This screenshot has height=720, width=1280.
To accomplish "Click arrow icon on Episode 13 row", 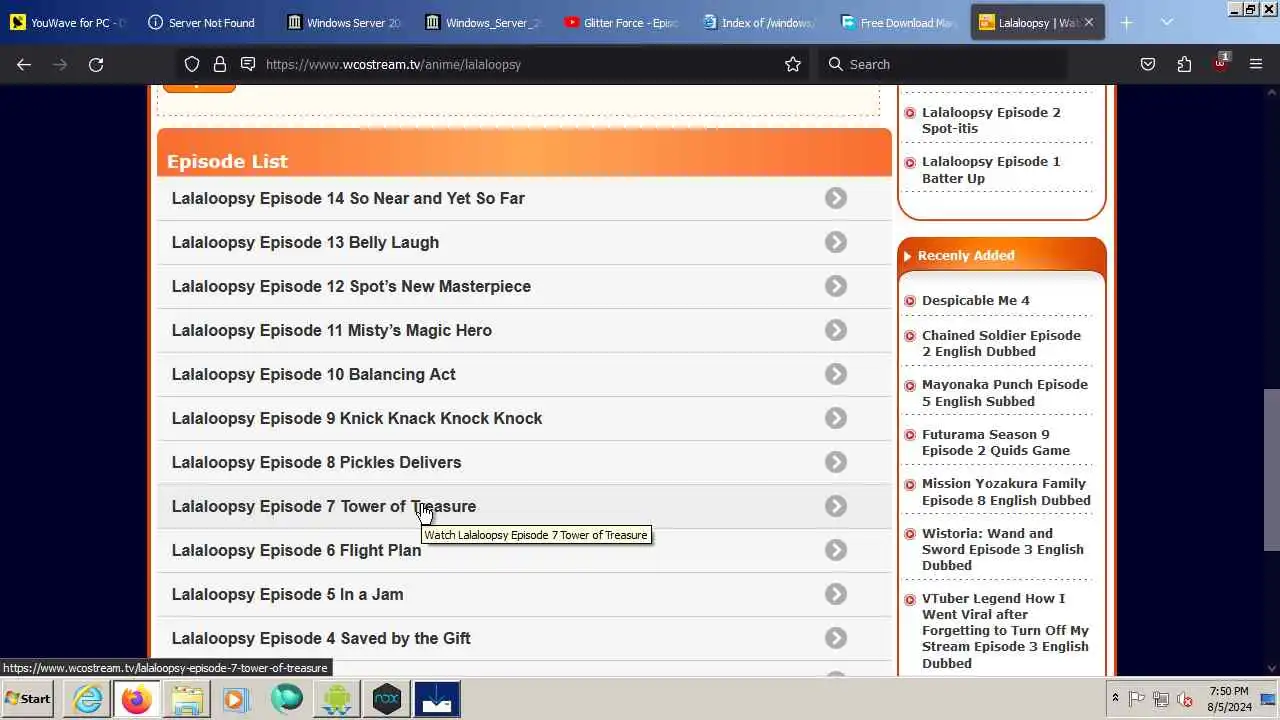I will (836, 242).
